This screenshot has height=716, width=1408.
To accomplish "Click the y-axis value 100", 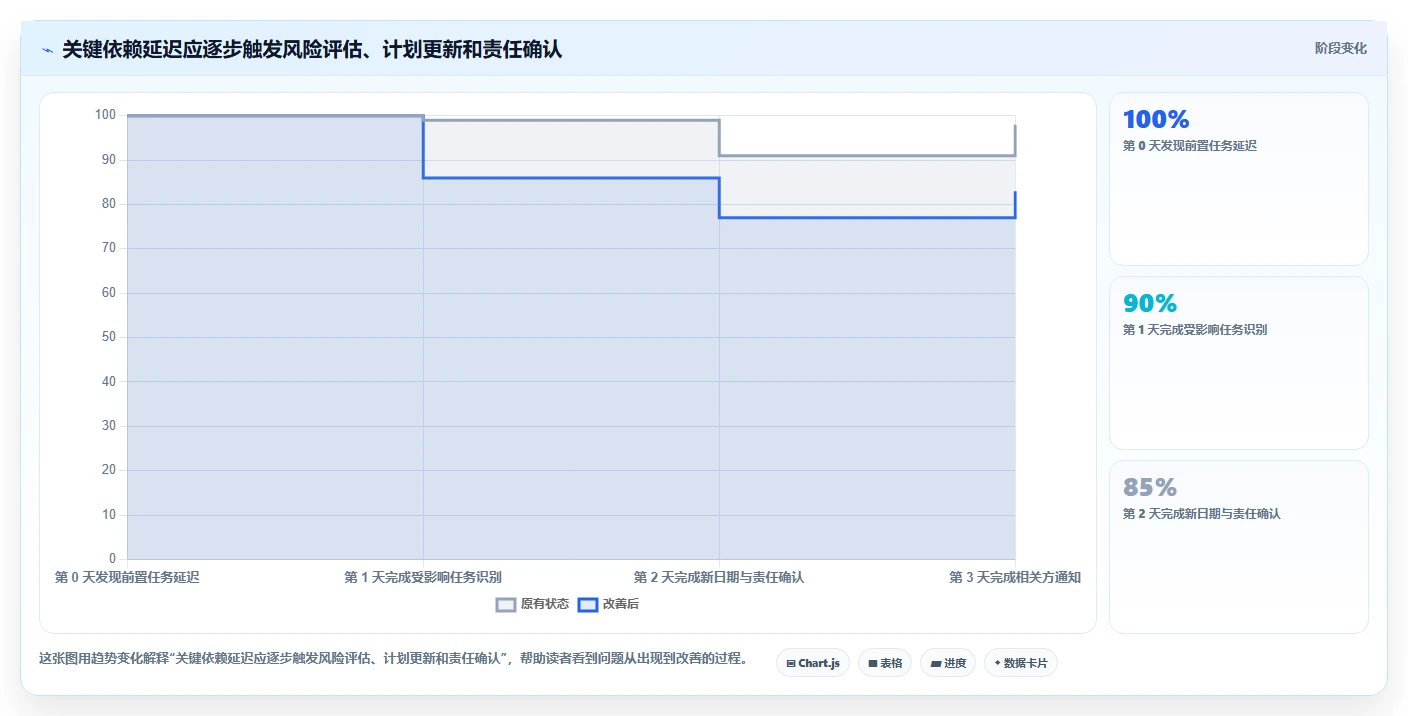I will pyautogui.click(x=106, y=115).
